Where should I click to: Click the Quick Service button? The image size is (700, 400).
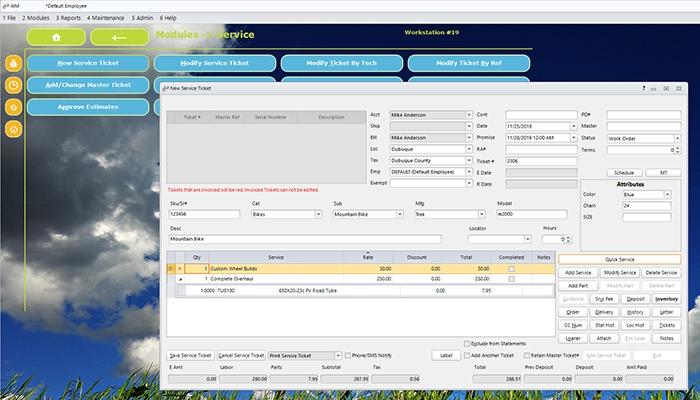click(x=620, y=259)
